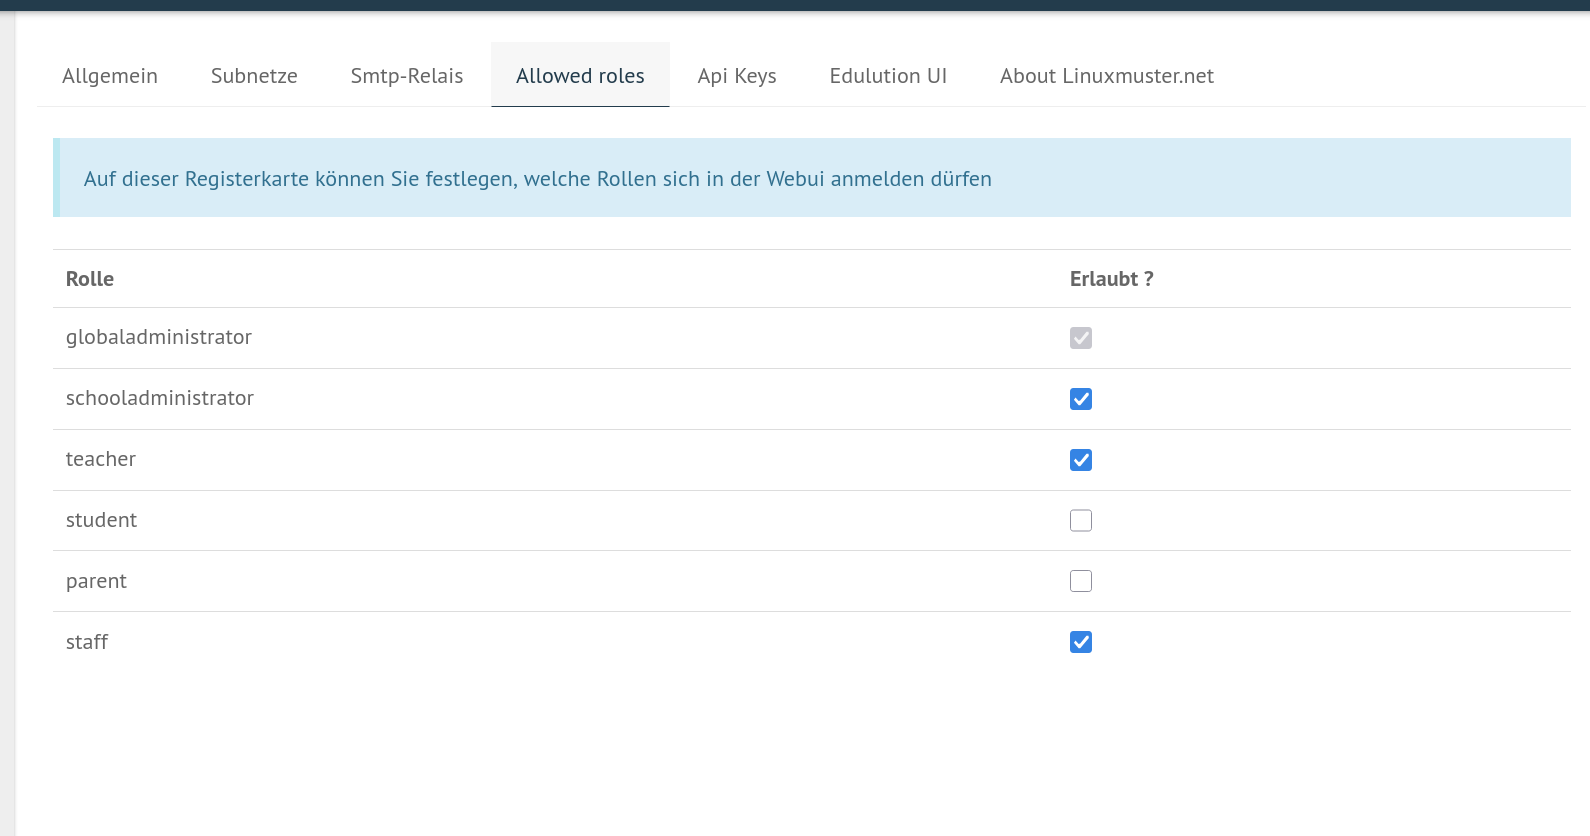
Task: Open the Smtp-Relais tab
Action: pyautogui.click(x=407, y=76)
